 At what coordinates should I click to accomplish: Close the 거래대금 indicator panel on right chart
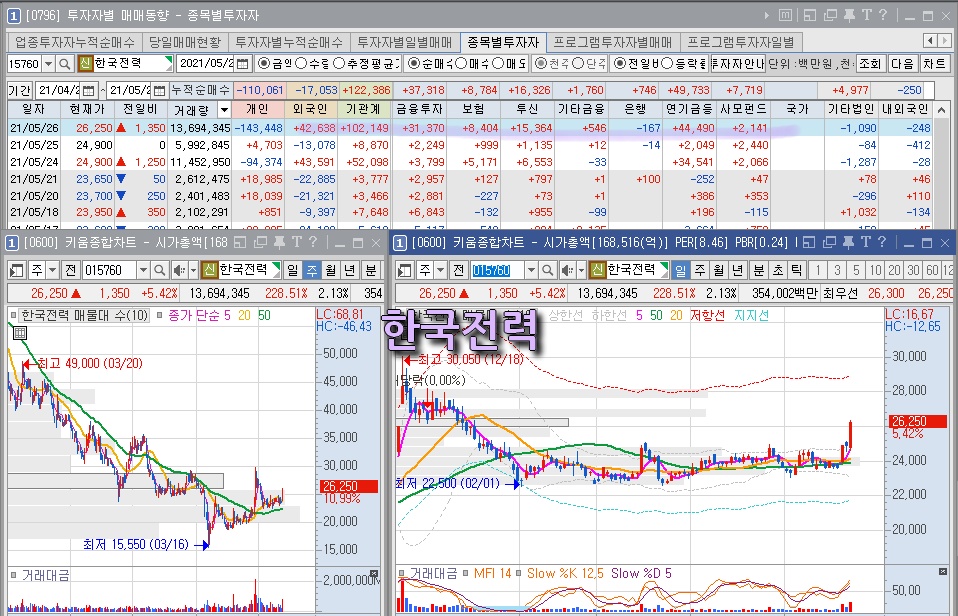(x=942, y=571)
